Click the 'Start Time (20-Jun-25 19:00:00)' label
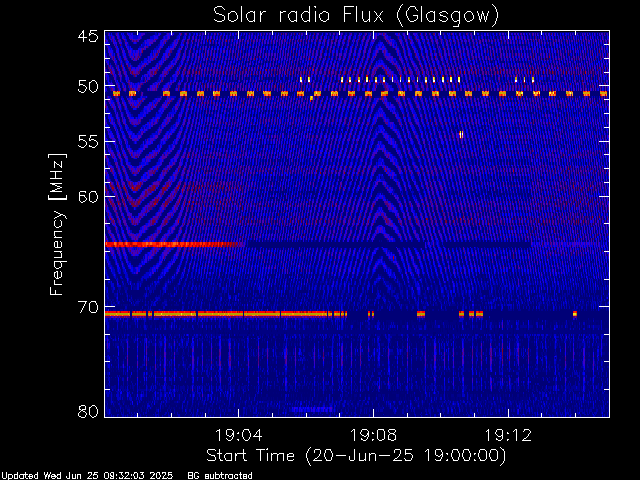This screenshot has height=480, width=640. click(356, 456)
